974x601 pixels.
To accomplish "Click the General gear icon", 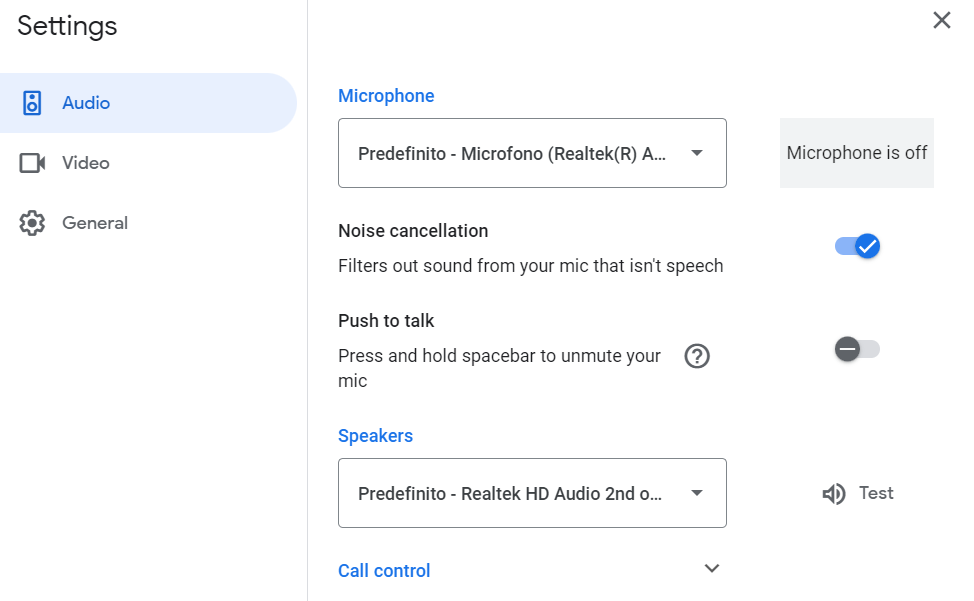I will pos(33,223).
